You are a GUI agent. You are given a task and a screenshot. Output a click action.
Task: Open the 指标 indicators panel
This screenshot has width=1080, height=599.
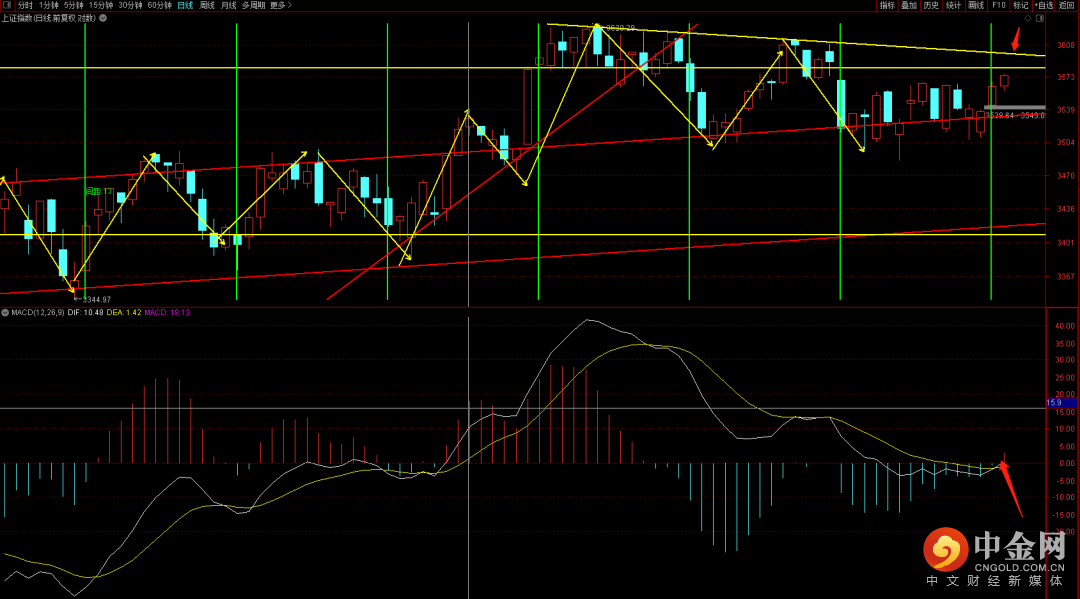pos(887,5)
